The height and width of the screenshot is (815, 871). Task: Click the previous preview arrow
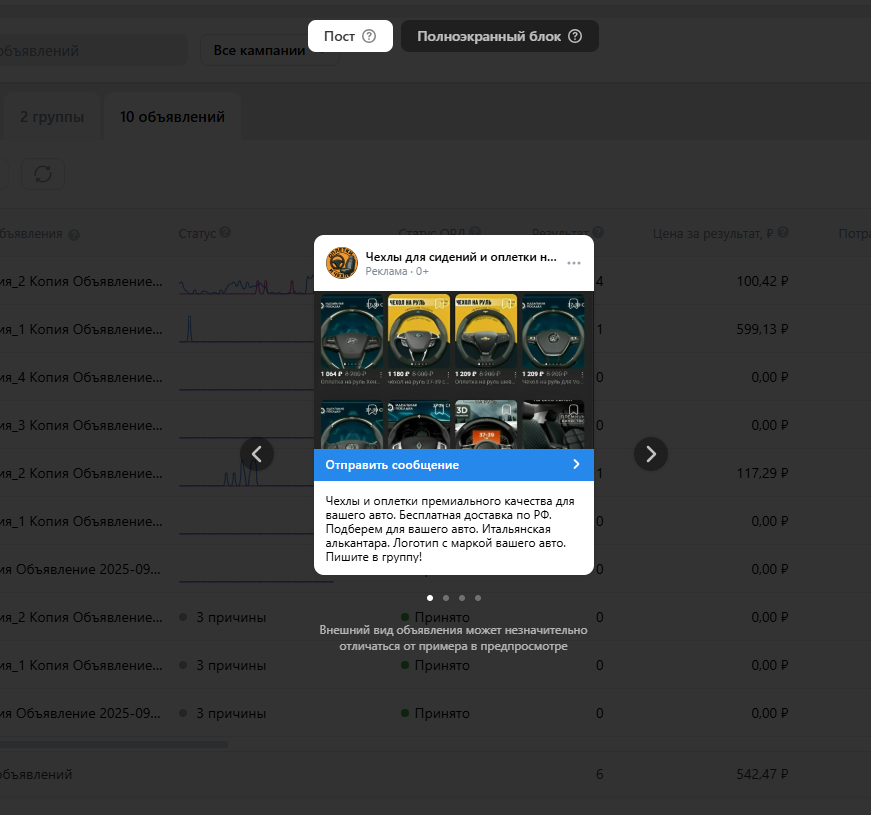pyautogui.click(x=256, y=454)
